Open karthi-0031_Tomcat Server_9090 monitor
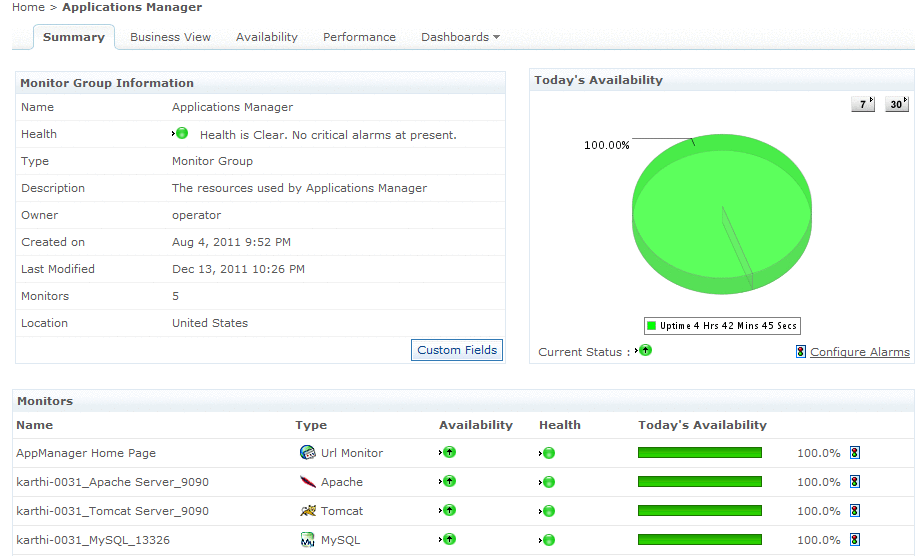Image resolution: width=923 pixels, height=556 pixels. click(112, 511)
